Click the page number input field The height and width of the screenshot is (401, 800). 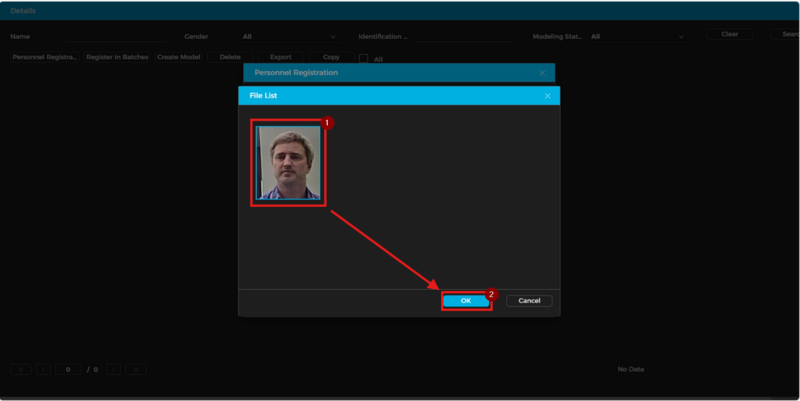67,369
